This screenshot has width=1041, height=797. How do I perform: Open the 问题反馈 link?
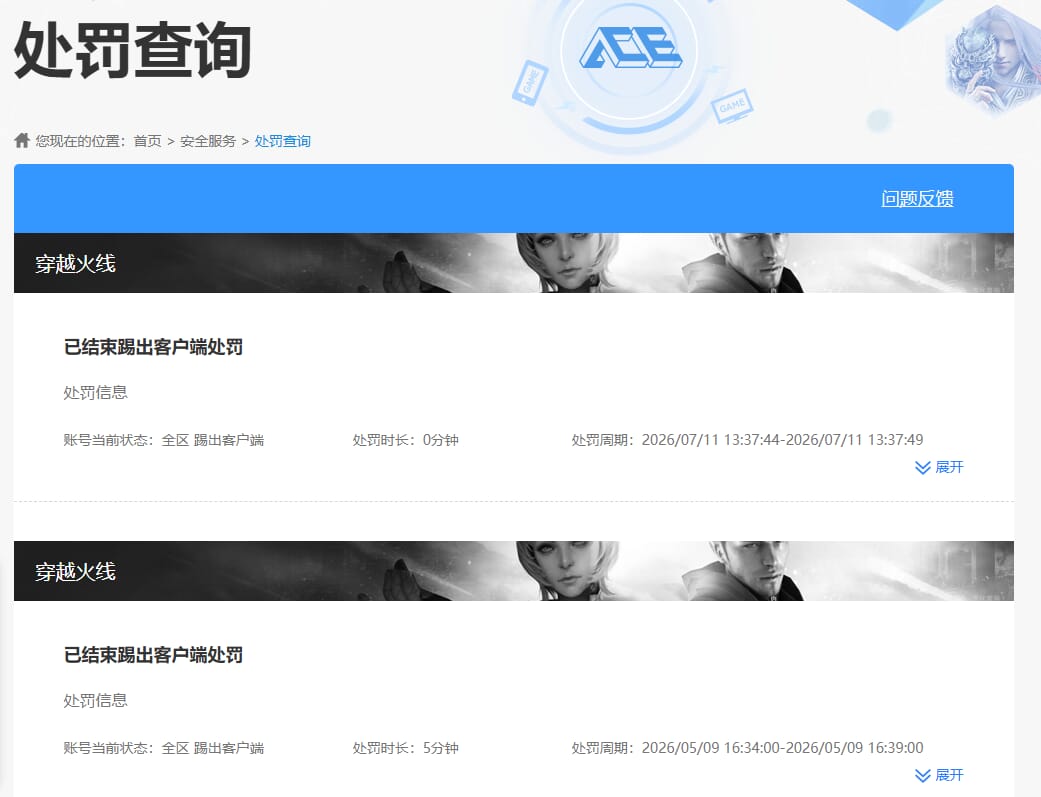click(918, 199)
